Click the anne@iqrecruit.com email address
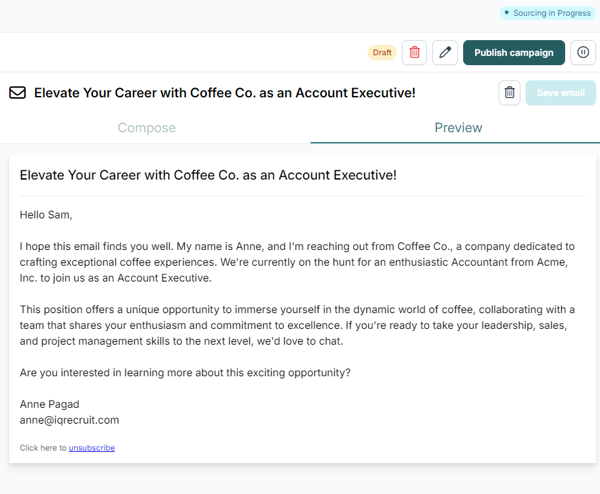The image size is (600, 494). pos(69,420)
